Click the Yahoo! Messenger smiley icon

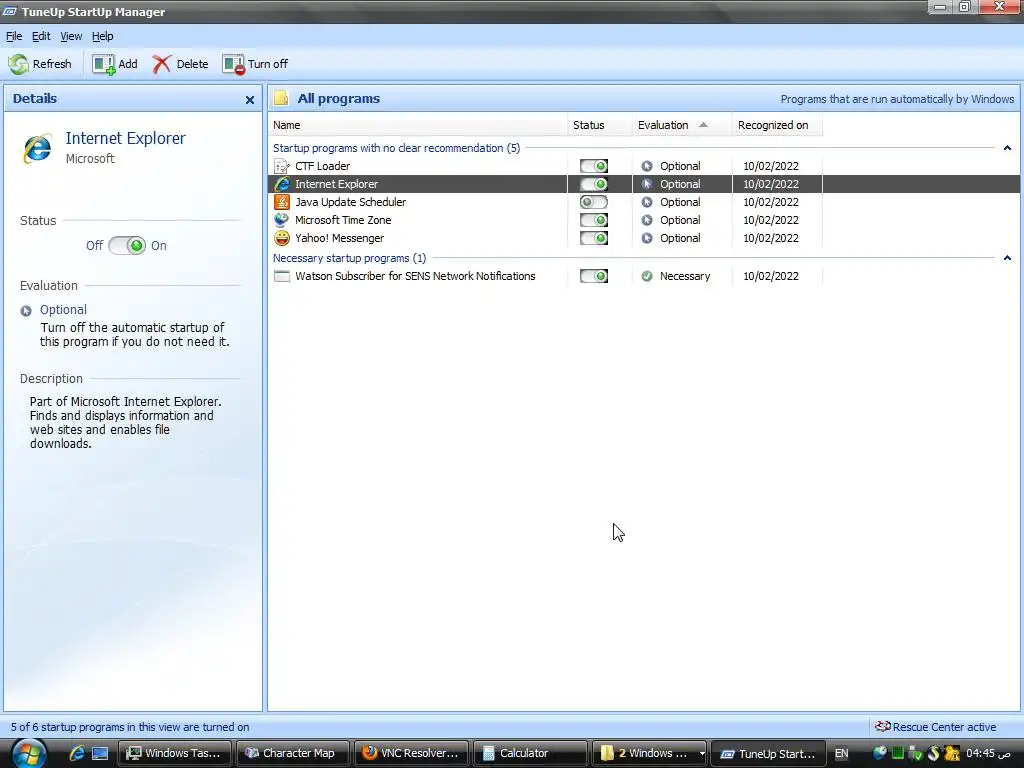click(x=281, y=238)
